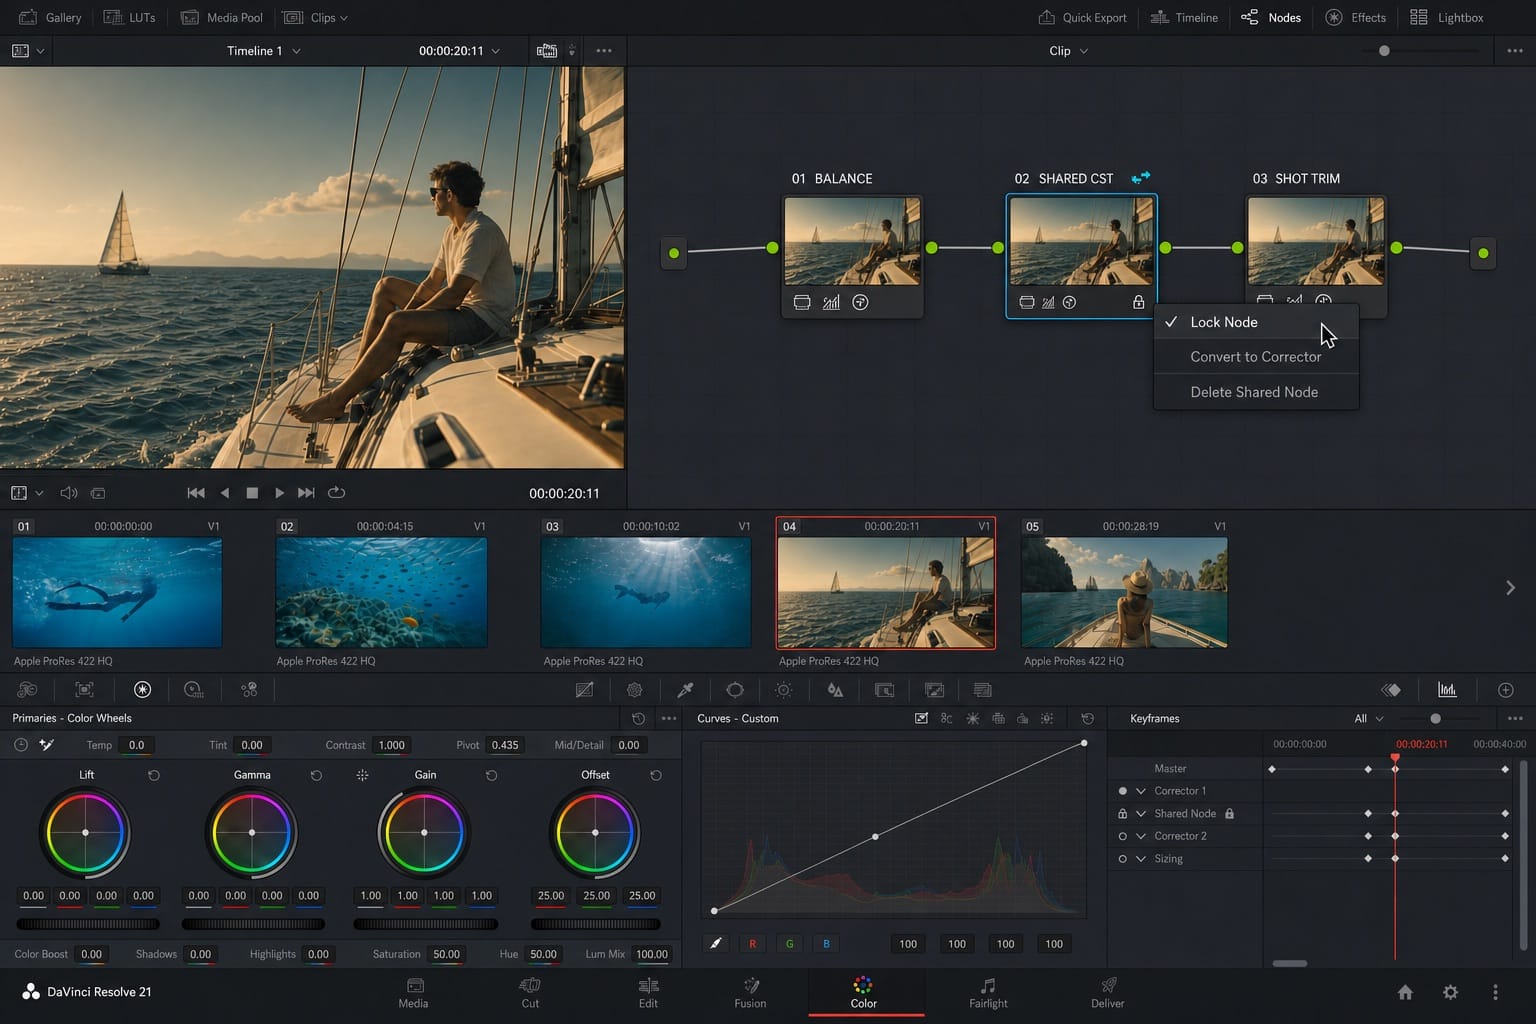Screen dimensions: 1536x1024
Task: Click the node graph zoom slider
Action: [x=1384, y=50]
